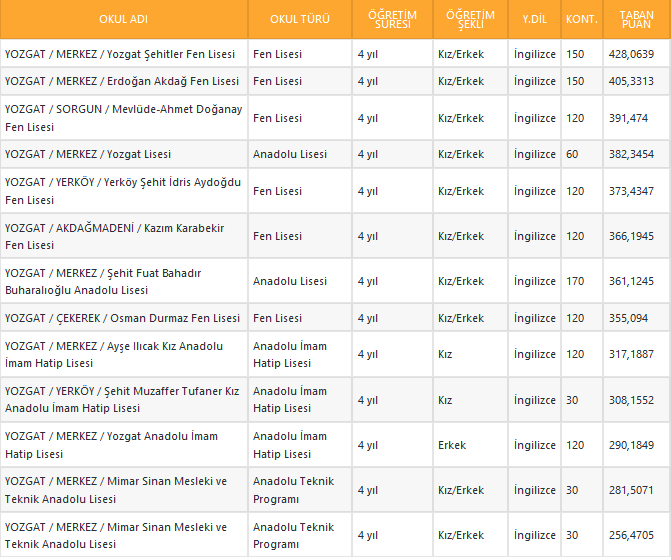Select the ÖĞRETİM SÜRESİ column header
This screenshot has height=560, width=671.
click(392, 19)
